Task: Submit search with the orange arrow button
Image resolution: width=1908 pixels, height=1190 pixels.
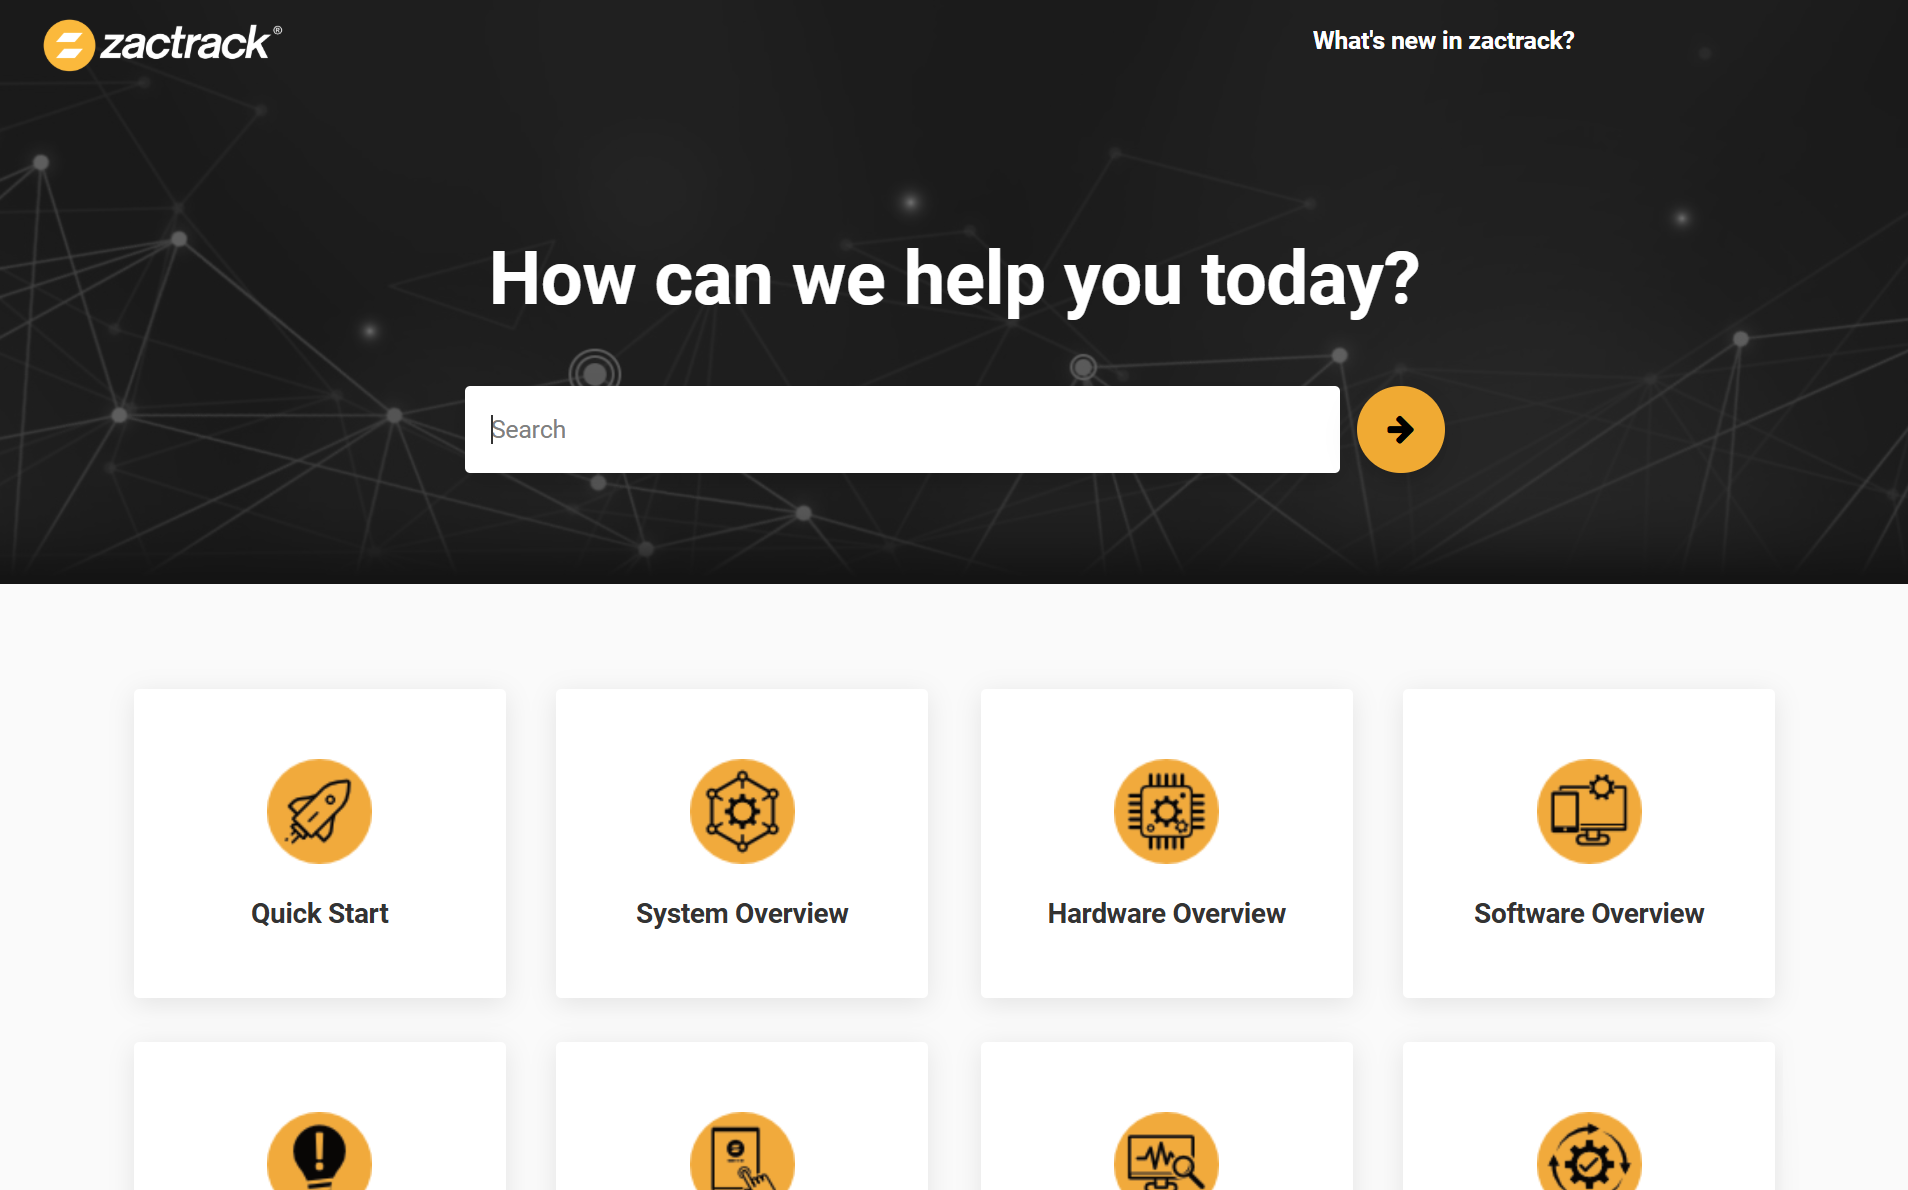Action: click(x=1400, y=429)
